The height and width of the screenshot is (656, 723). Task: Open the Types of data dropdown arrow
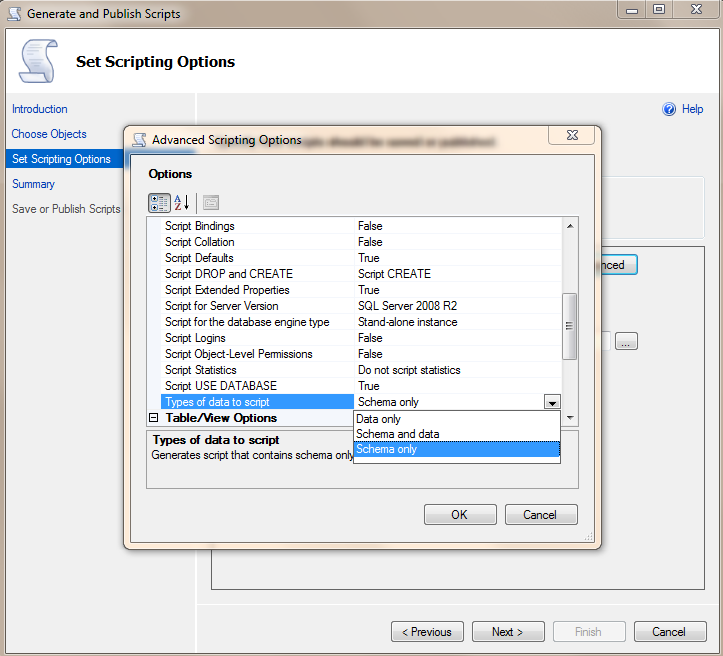pos(551,402)
